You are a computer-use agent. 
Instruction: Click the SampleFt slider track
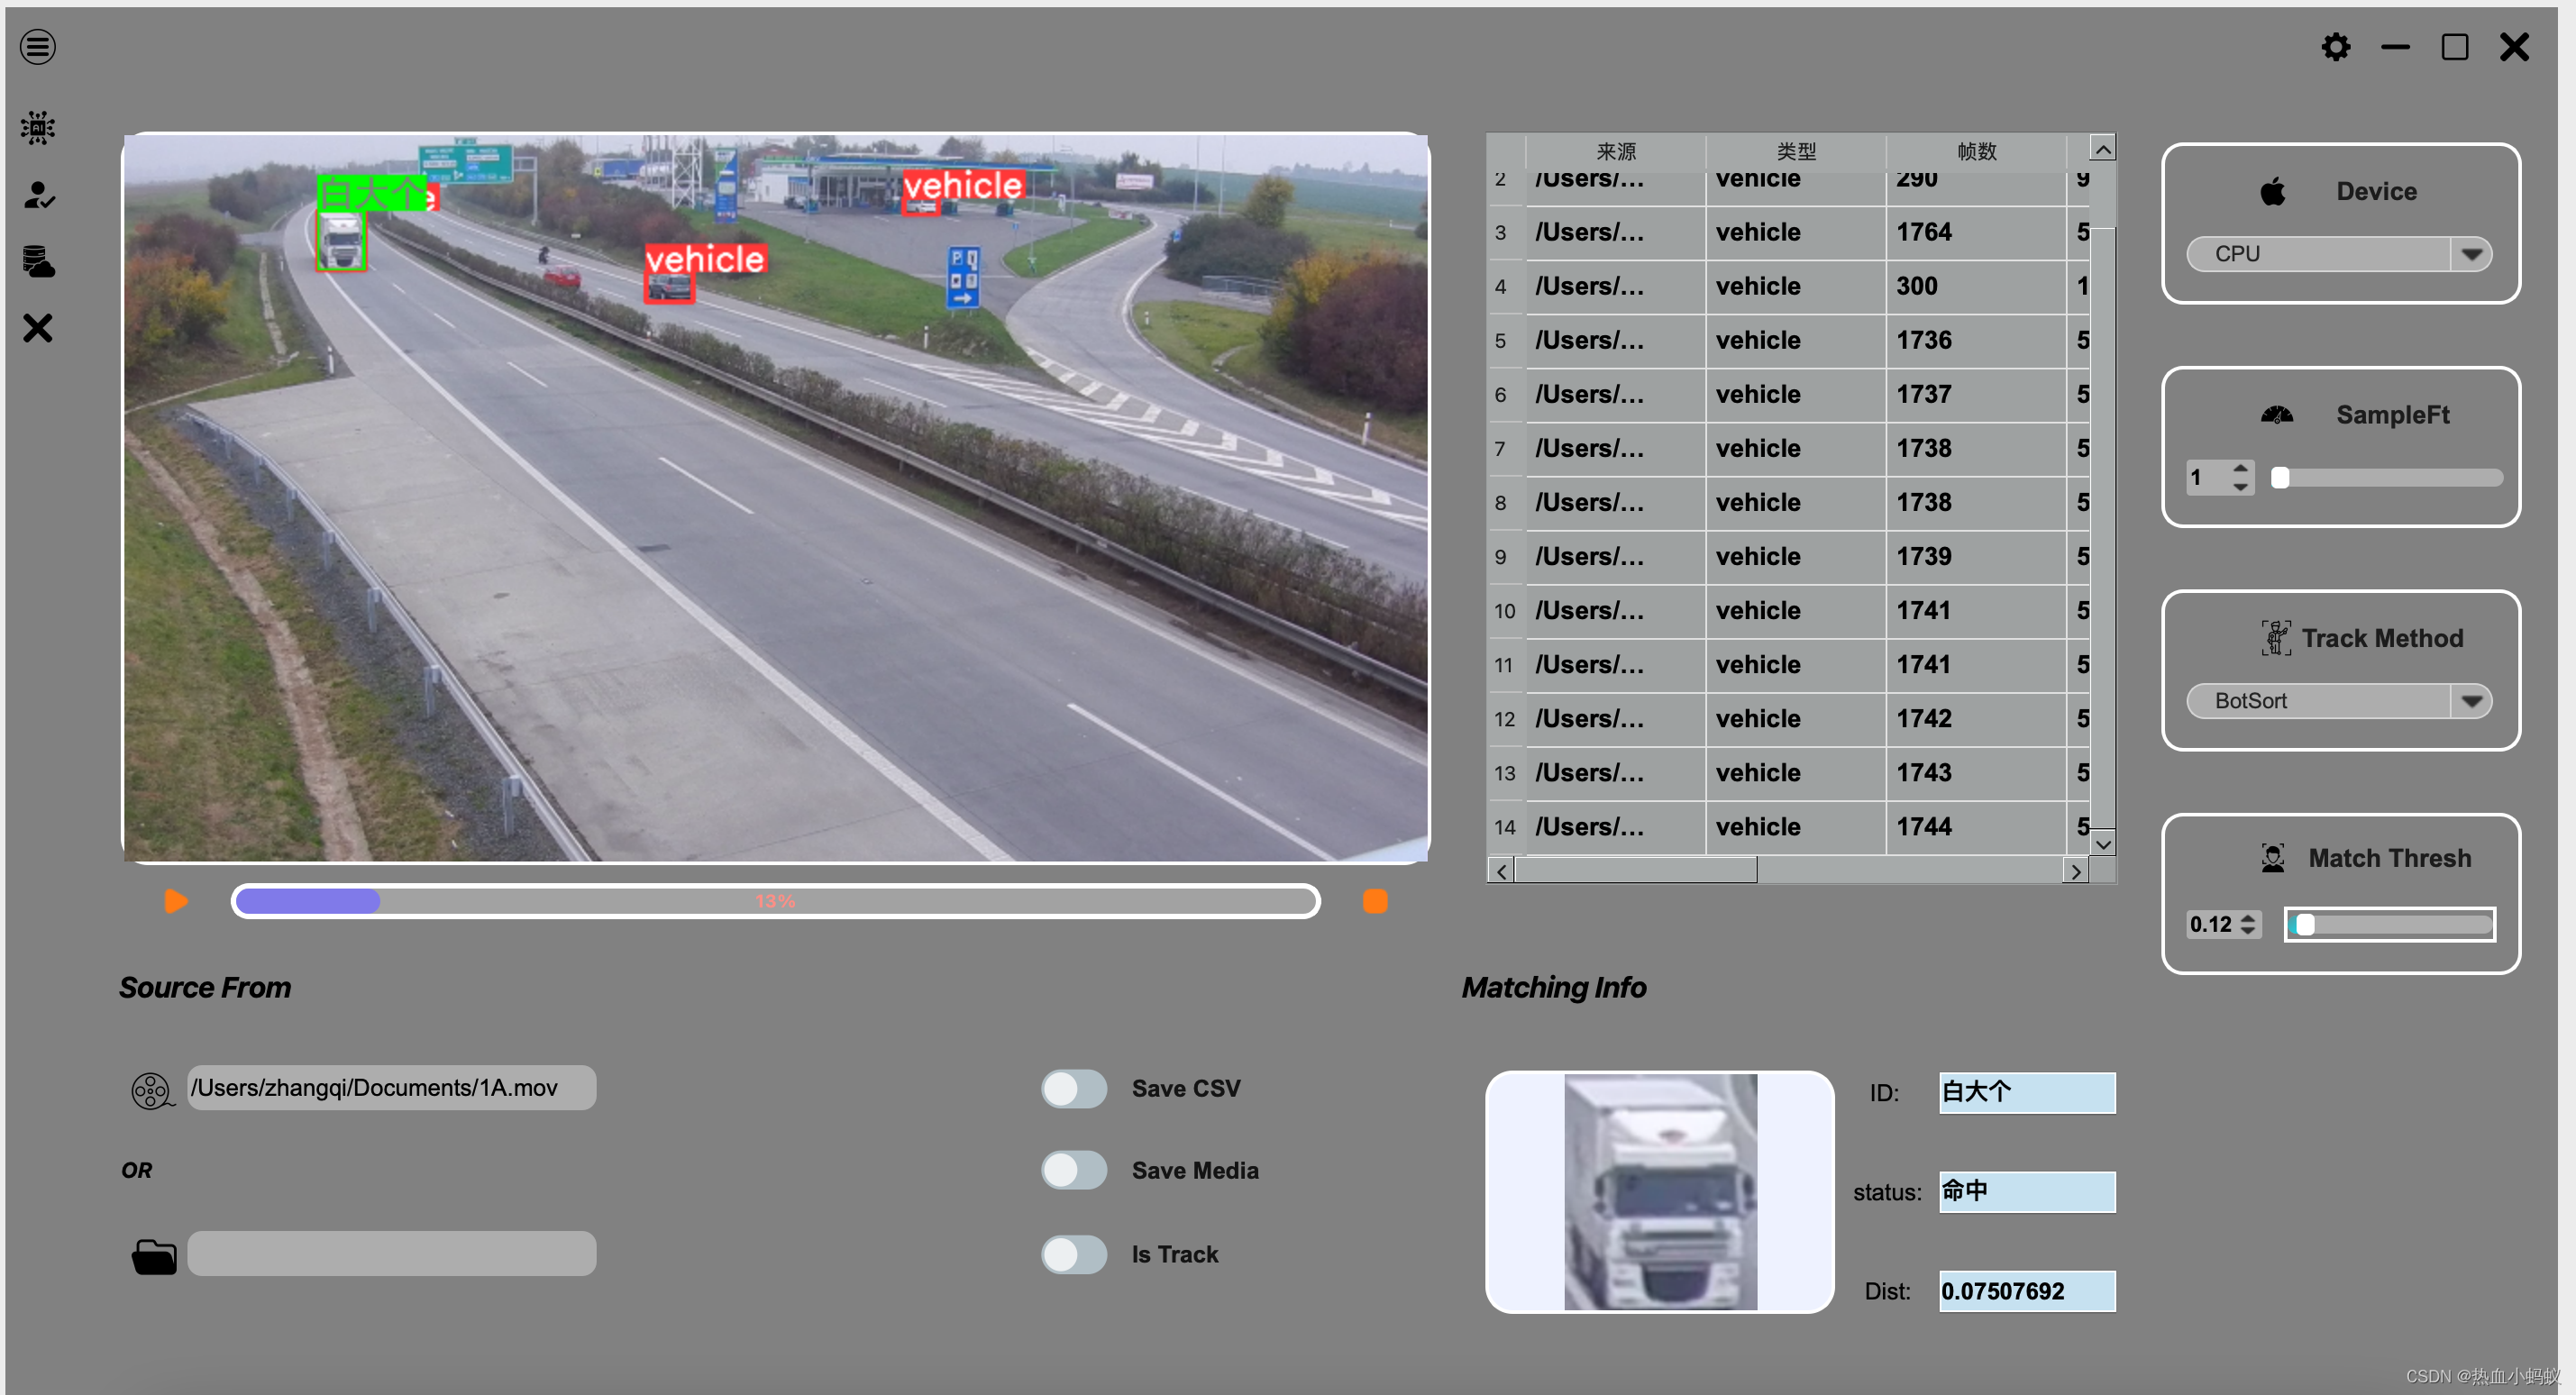pyautogui.click(x=2390, y=478)
